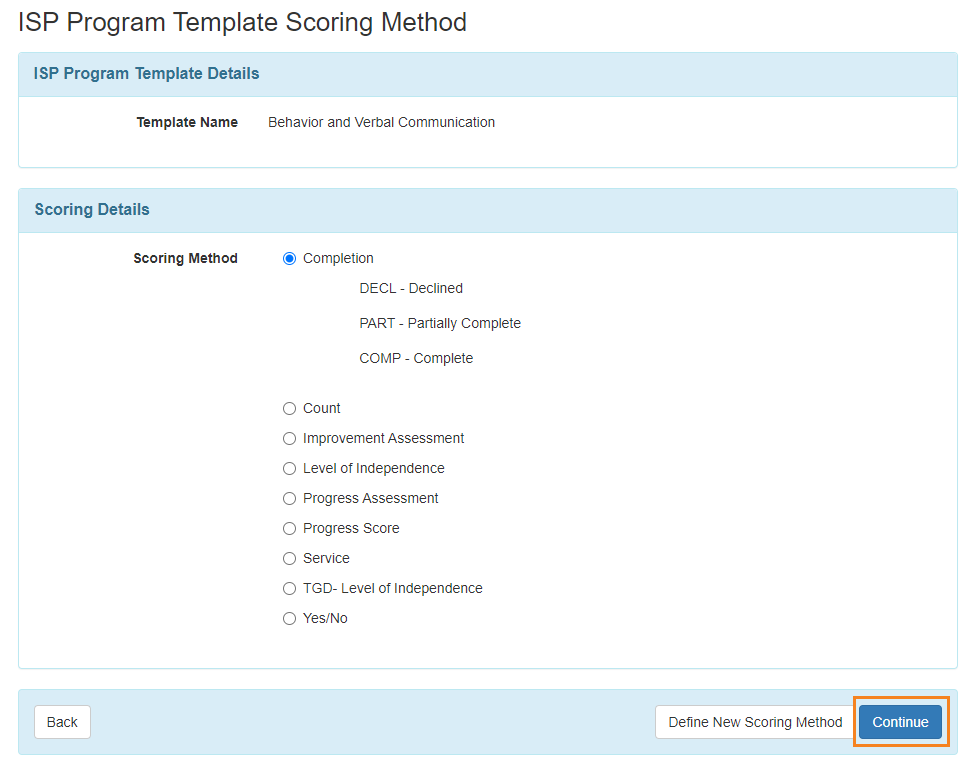Click the template name 'Behavior and Verbal Communication'
The height and width of the screenshot is (764, 966).
[x=381, y=123]
